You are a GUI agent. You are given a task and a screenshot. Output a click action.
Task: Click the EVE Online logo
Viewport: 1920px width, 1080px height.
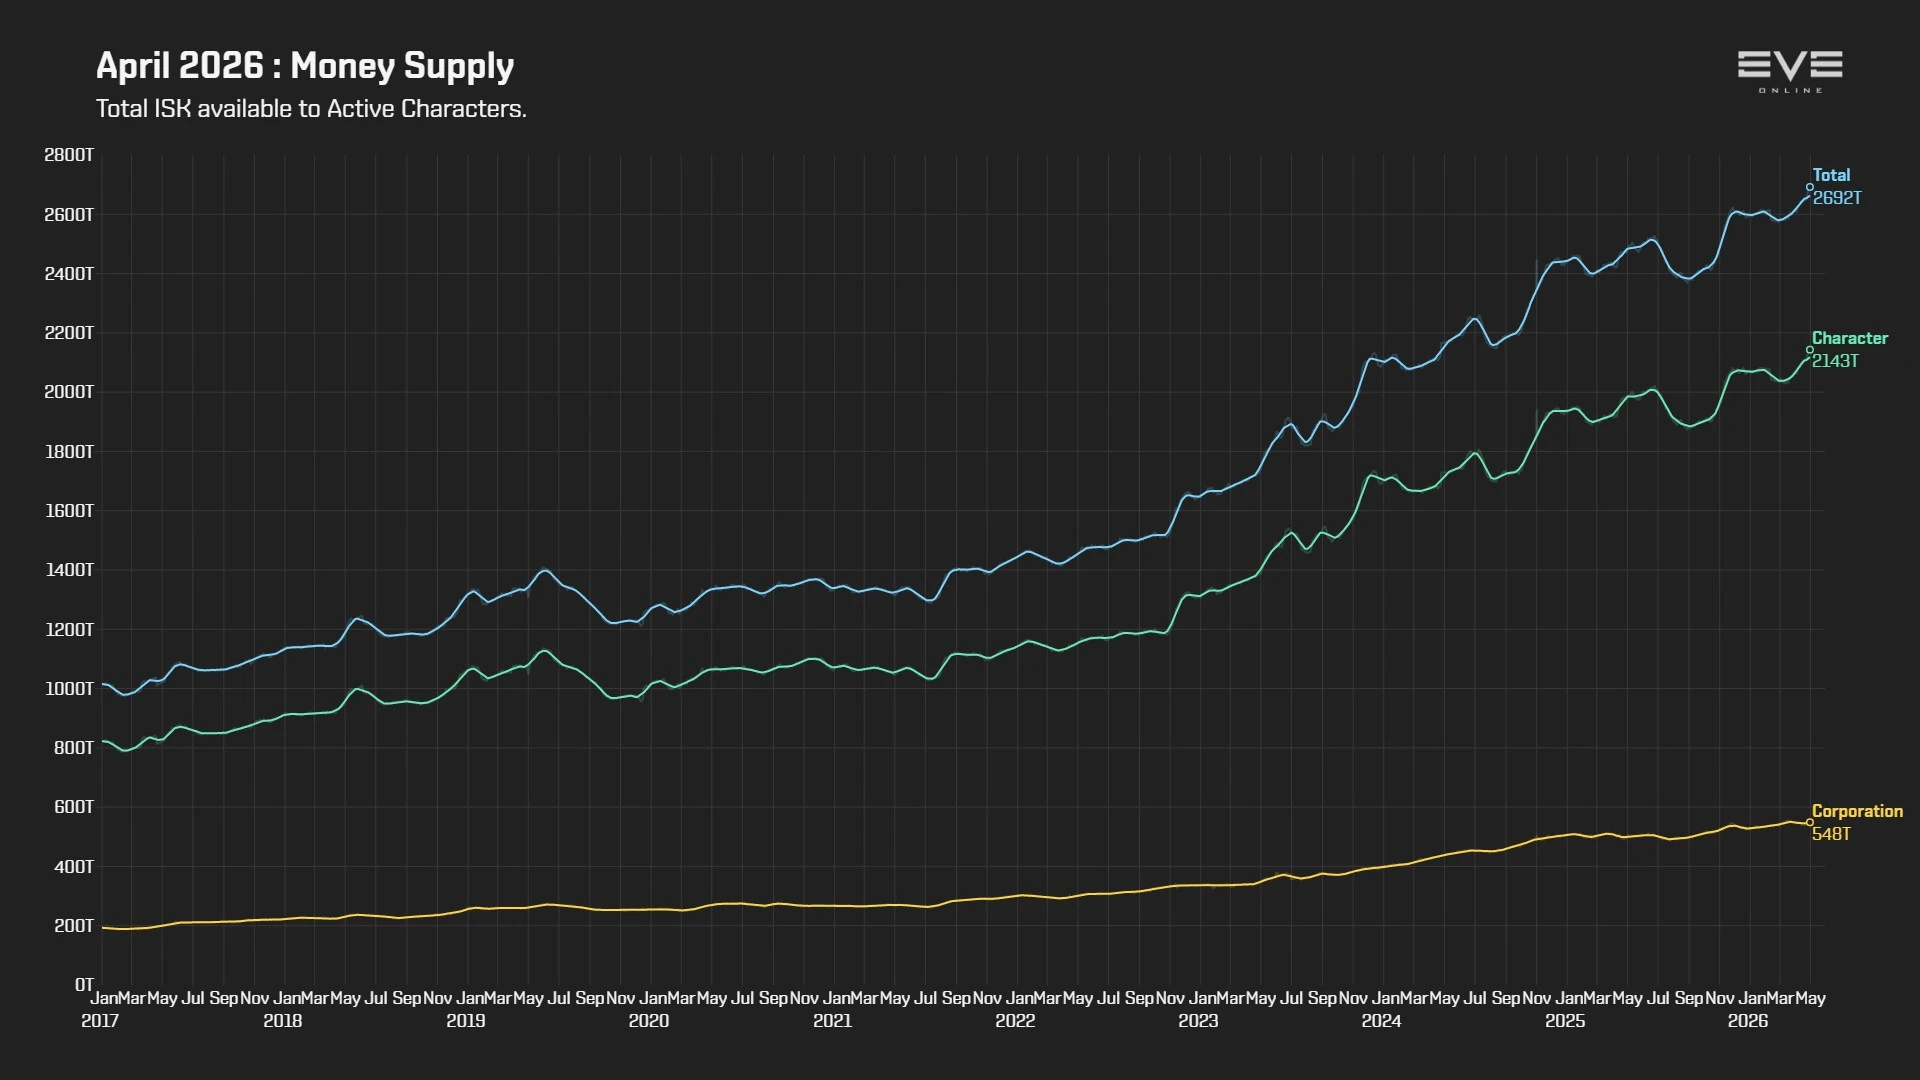point(1790,71)
